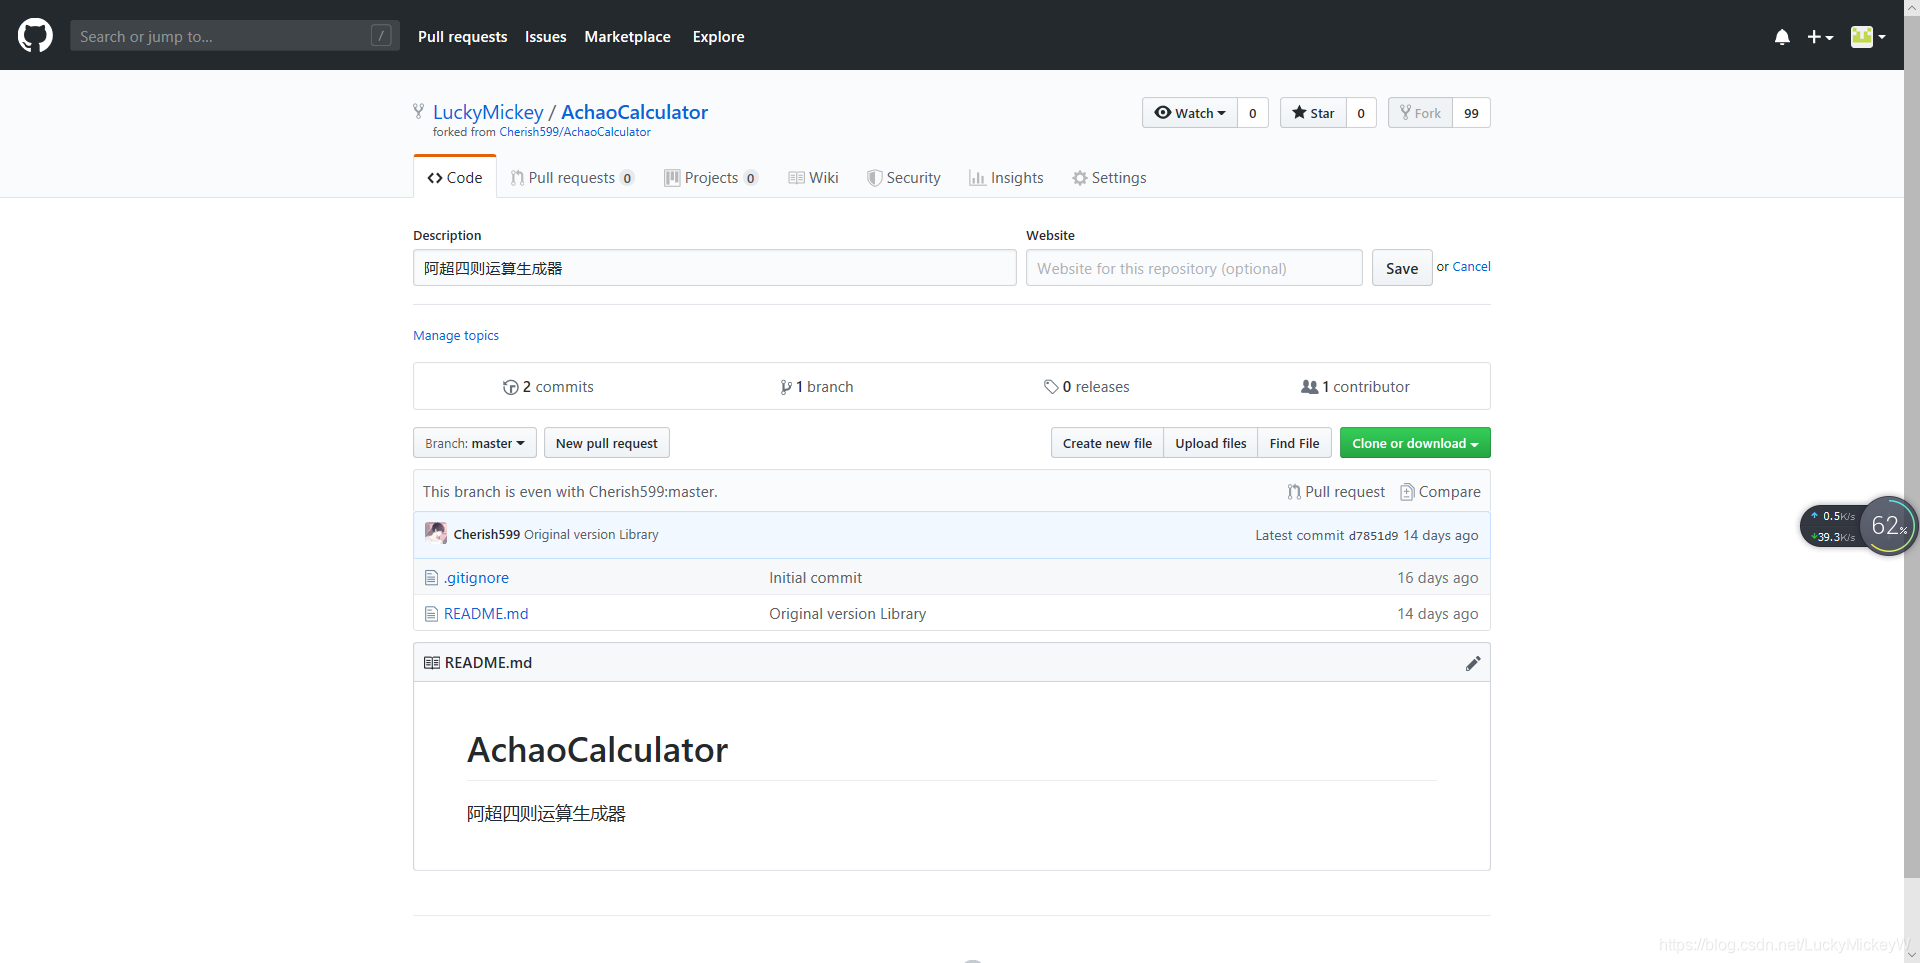Viewport: 1920px width, 963px height.
Task: Open the notifications bell
Action: pos(1782,37)
